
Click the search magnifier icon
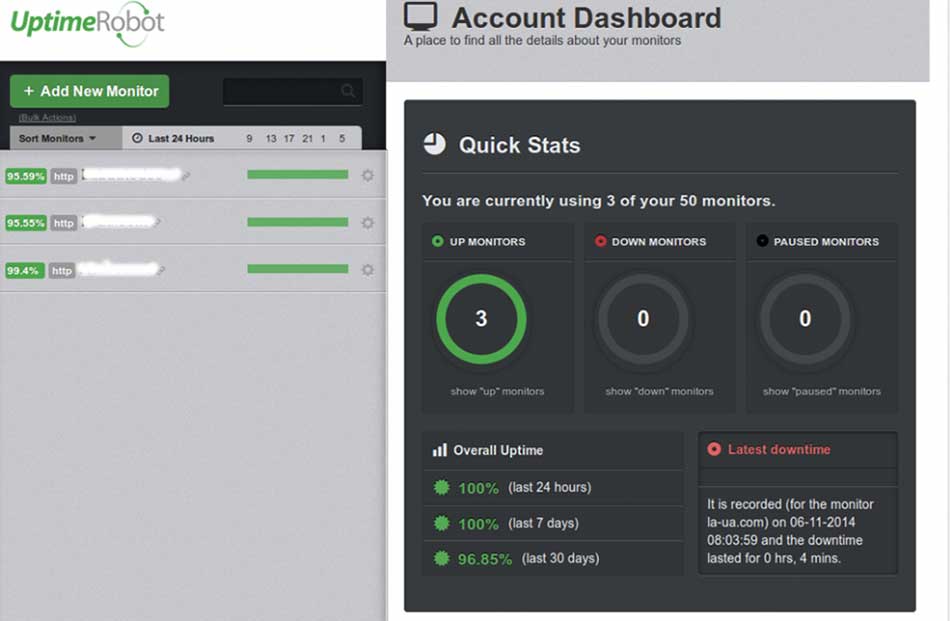(x=348, y=91)
